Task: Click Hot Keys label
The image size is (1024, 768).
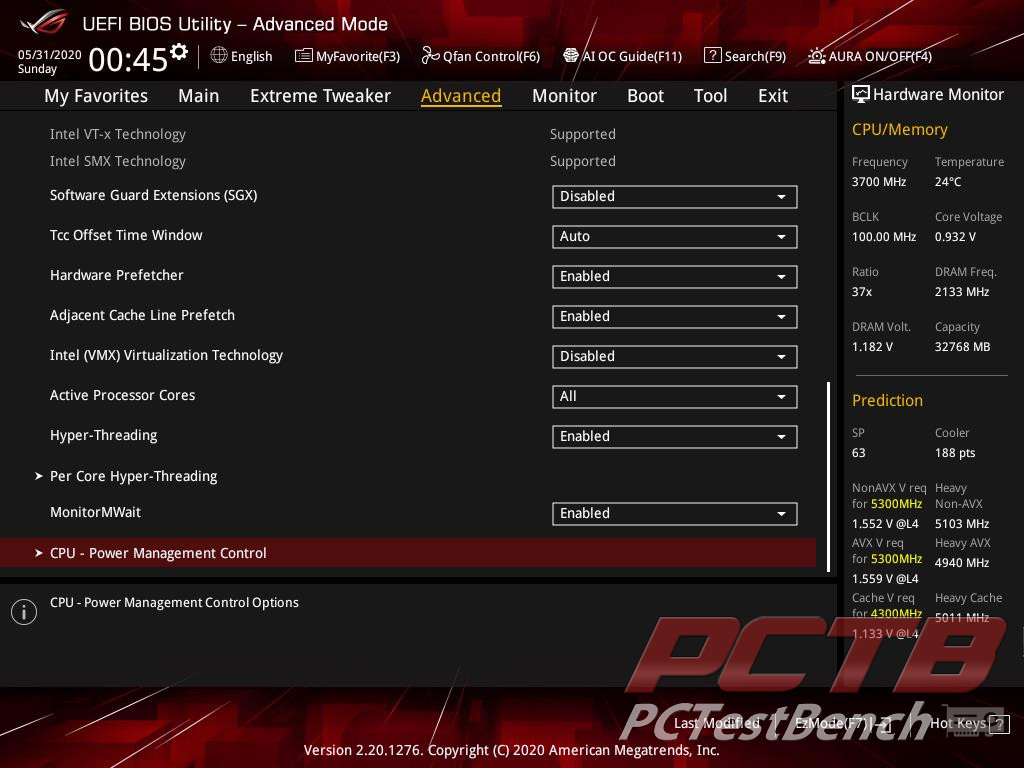Action: [x=958, y=723]
